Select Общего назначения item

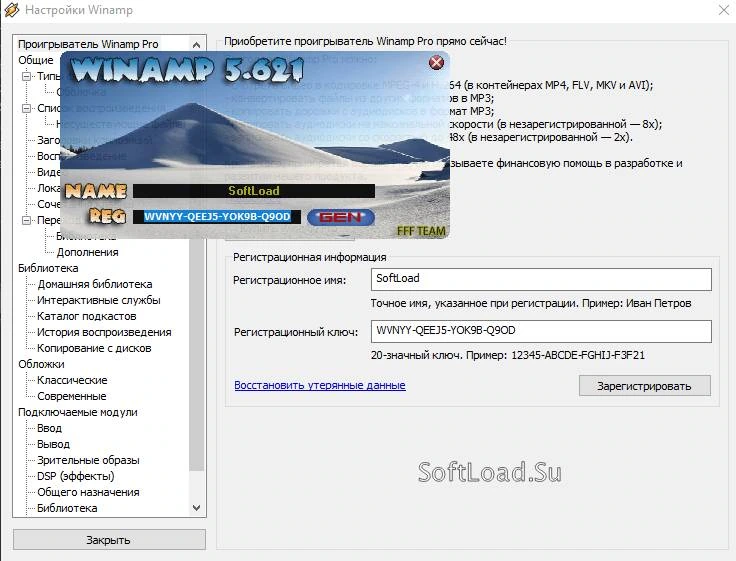[88, 492]
